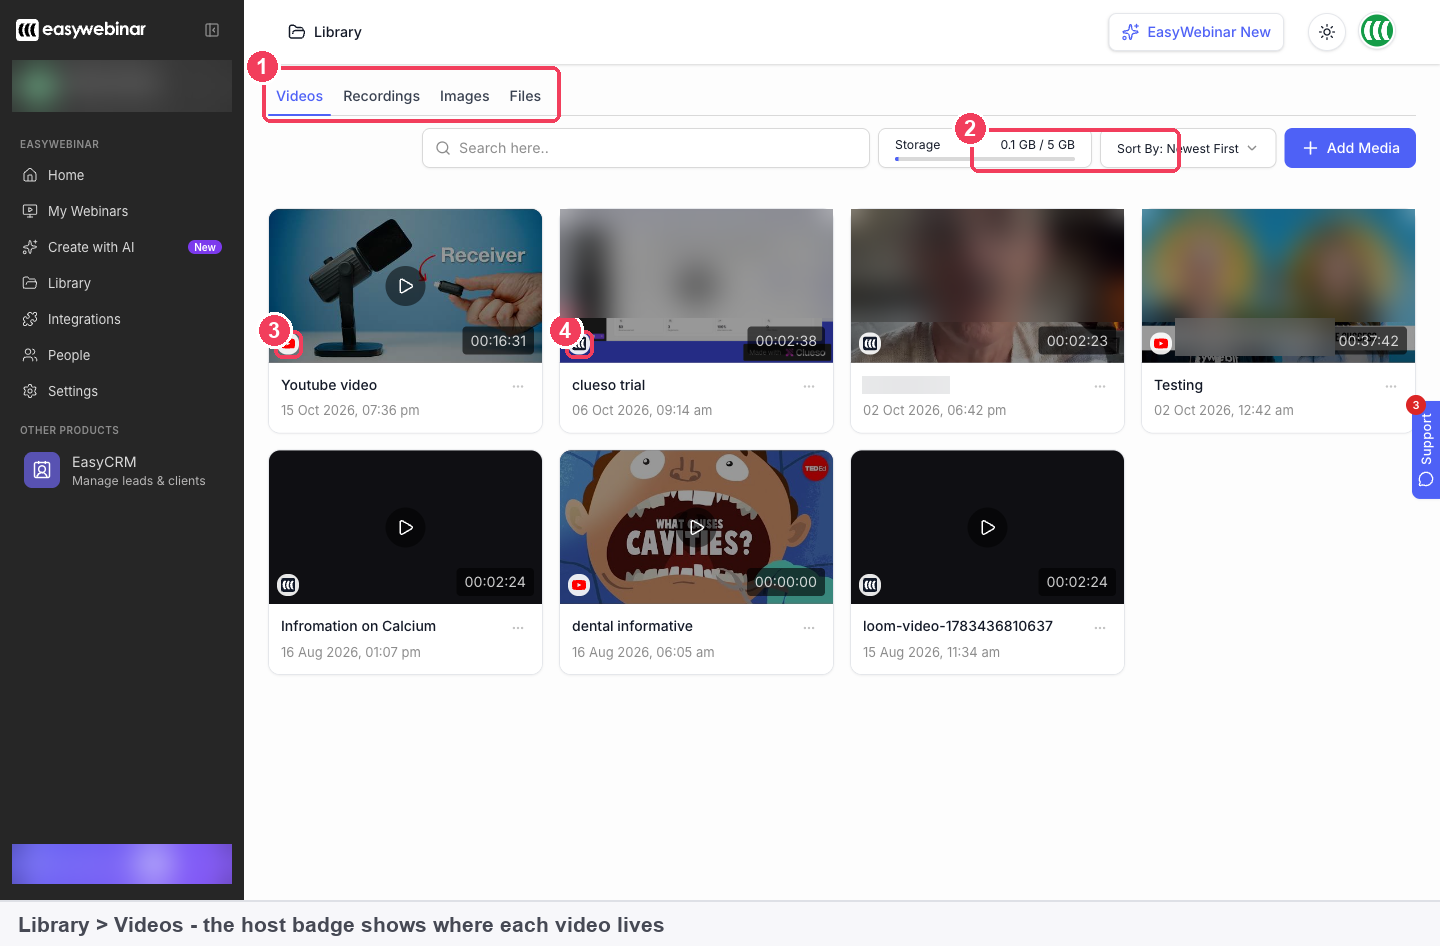Screen dimensions: 1440x946
Task: Click the EasyCRM product icon
Action: [x=42, y=470]
